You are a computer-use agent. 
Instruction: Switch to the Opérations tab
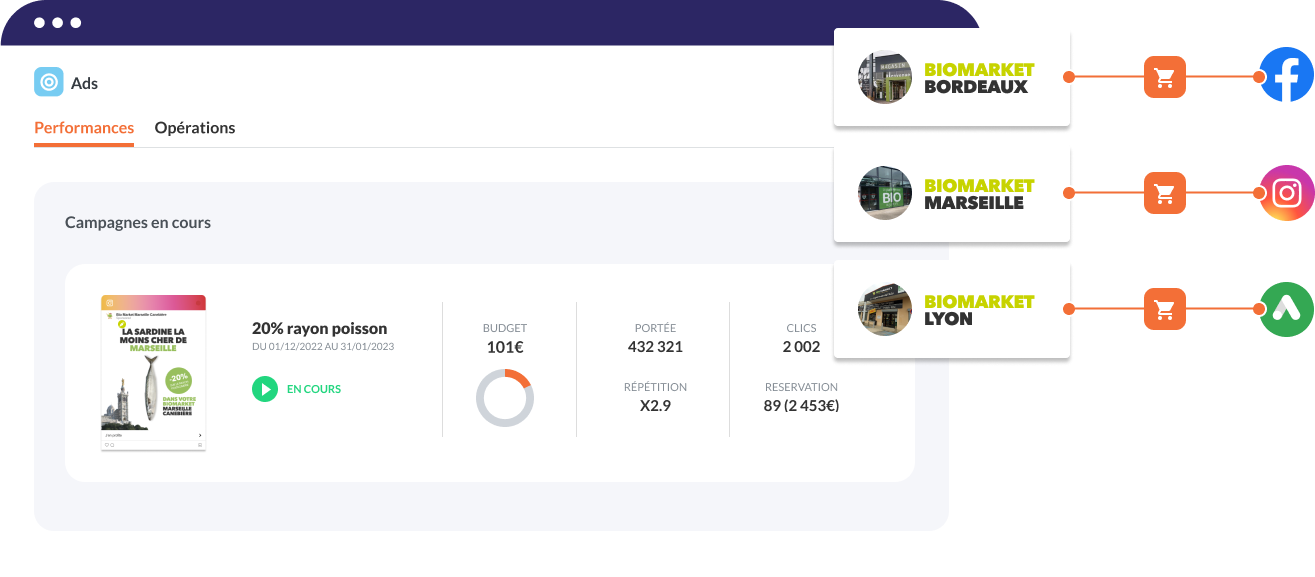195,128
